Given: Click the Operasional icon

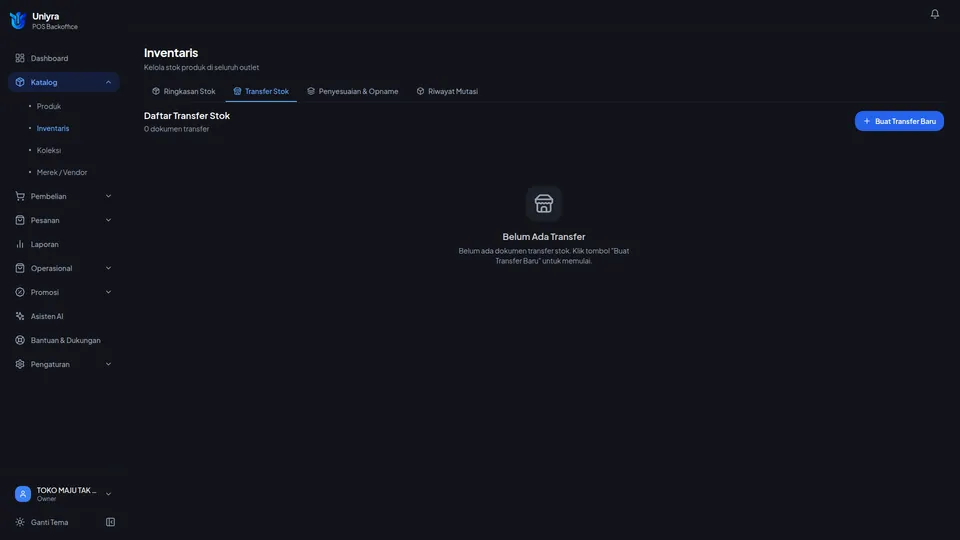Looking at the screenshot, I should [20, 268].
